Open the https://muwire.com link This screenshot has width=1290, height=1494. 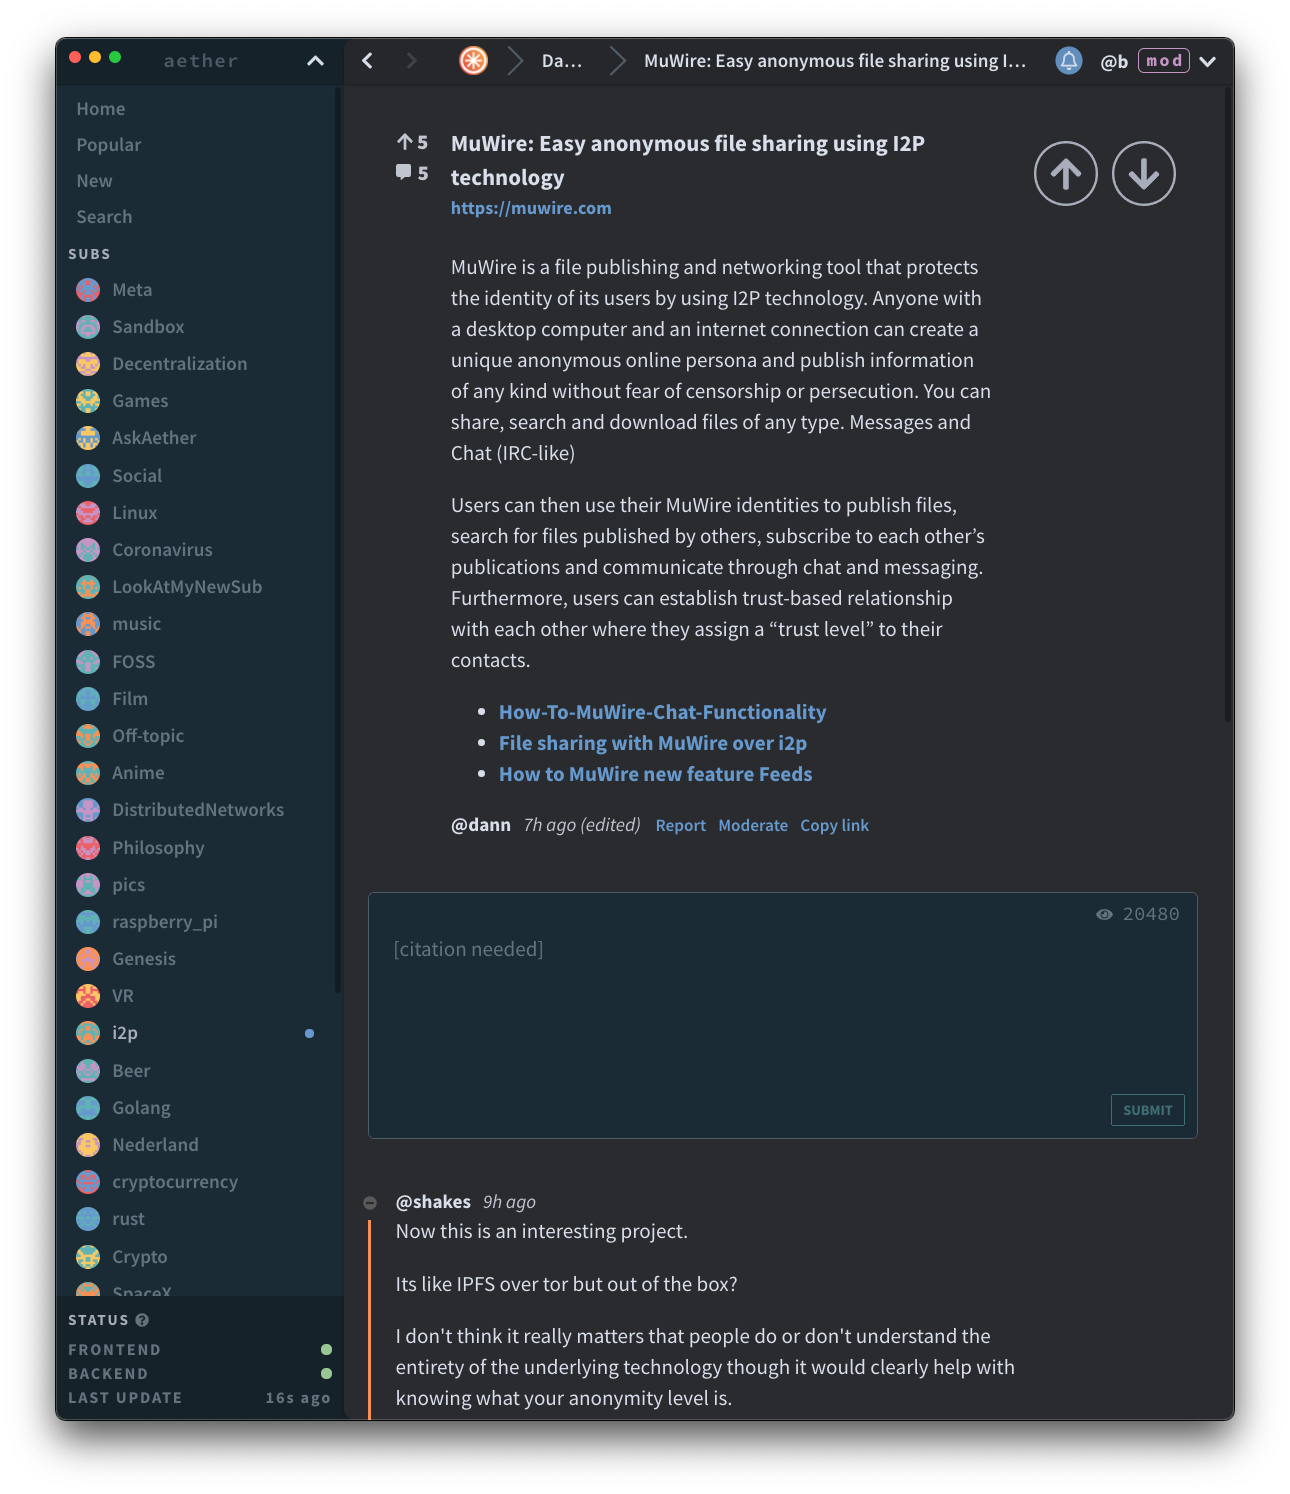click(531, 208)
